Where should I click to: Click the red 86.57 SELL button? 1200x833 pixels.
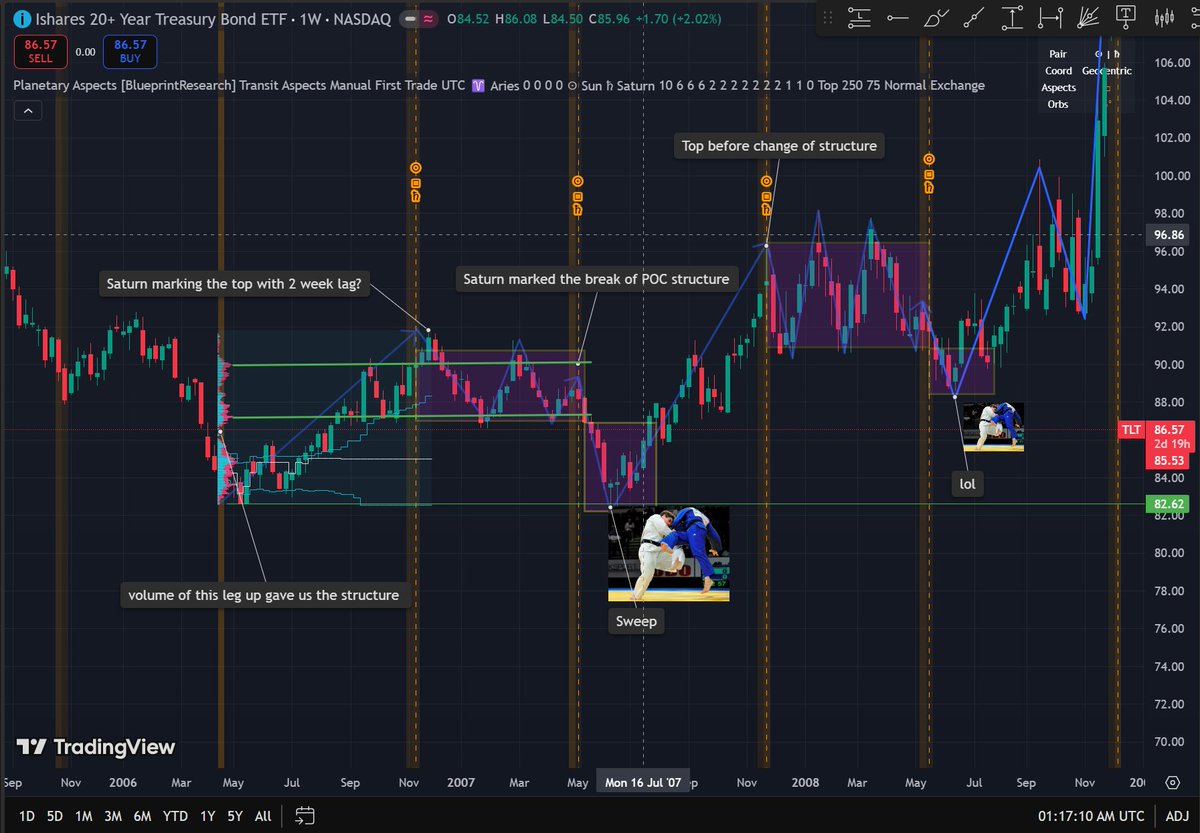(40, 51)
